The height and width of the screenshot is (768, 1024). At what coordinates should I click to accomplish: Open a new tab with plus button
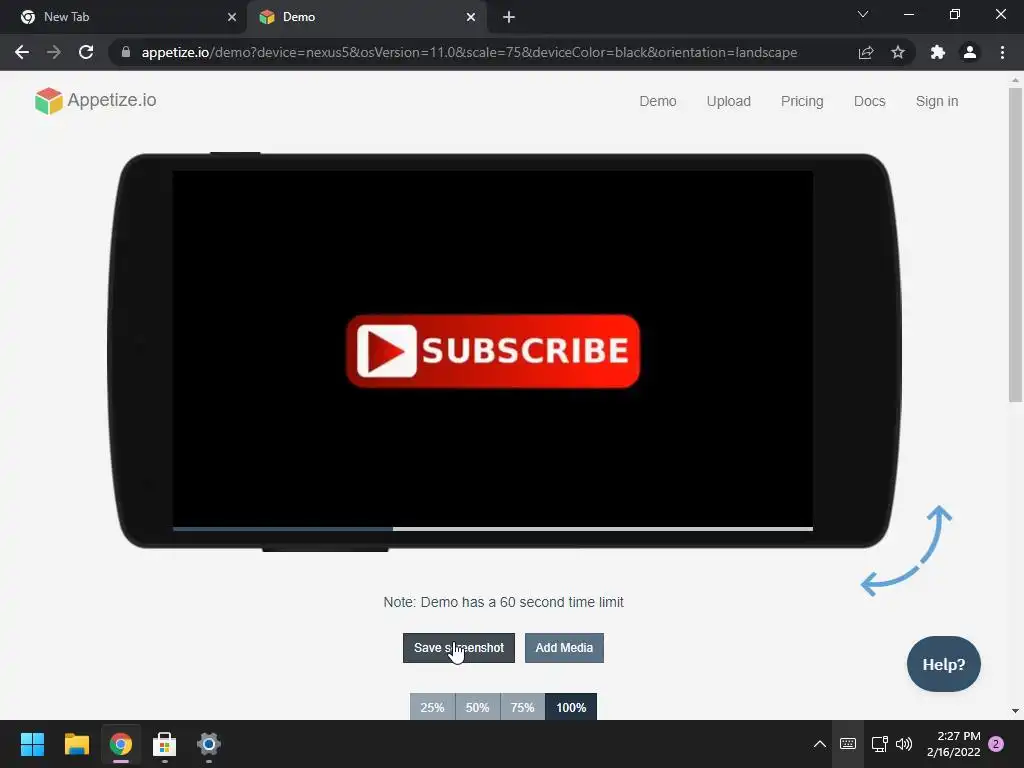coord(509,17)
